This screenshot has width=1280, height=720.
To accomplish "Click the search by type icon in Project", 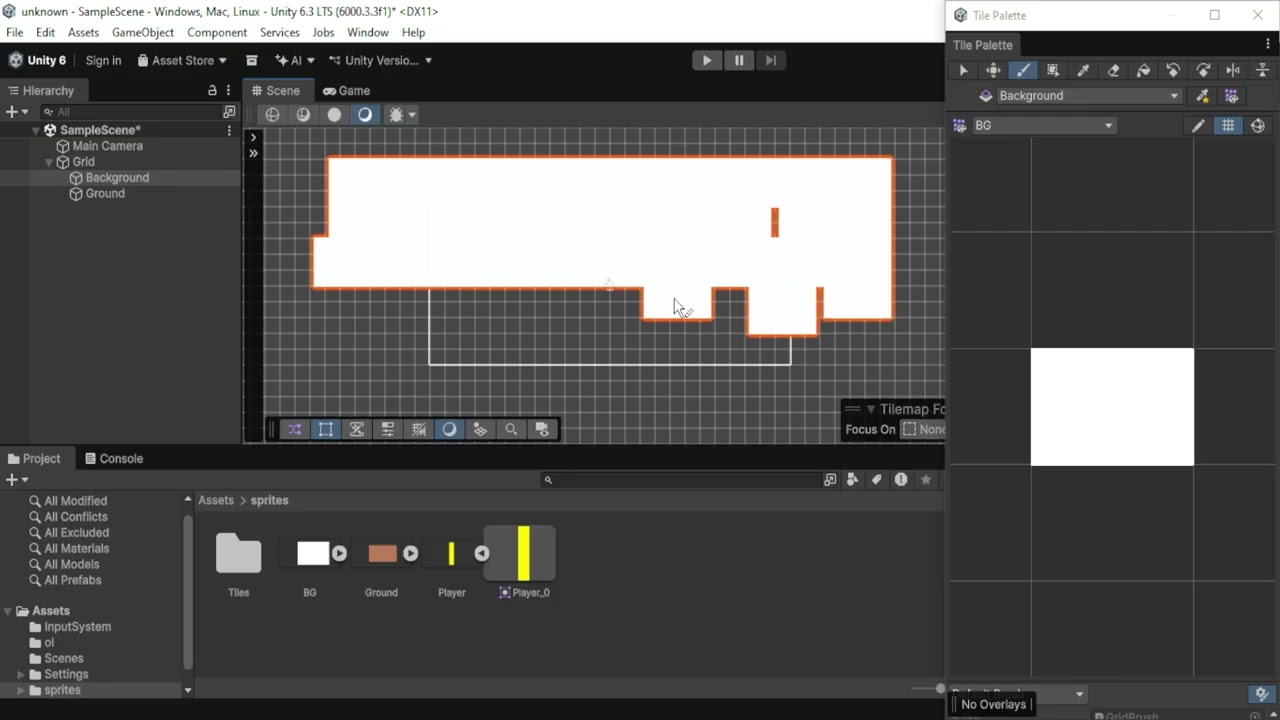I will point(852,480).
